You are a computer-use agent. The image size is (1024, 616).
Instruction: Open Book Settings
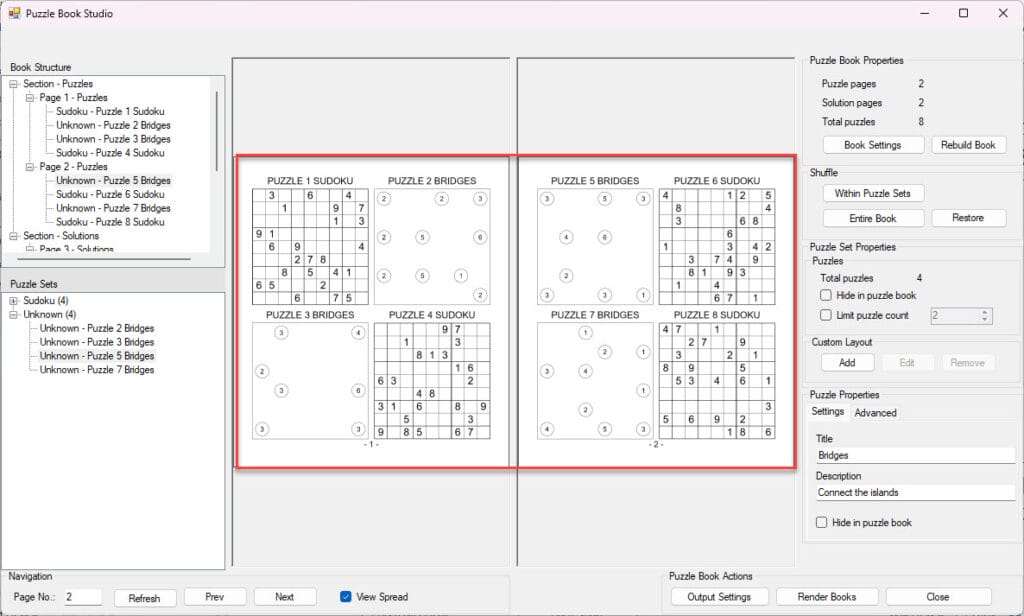[x=872, y=145]
